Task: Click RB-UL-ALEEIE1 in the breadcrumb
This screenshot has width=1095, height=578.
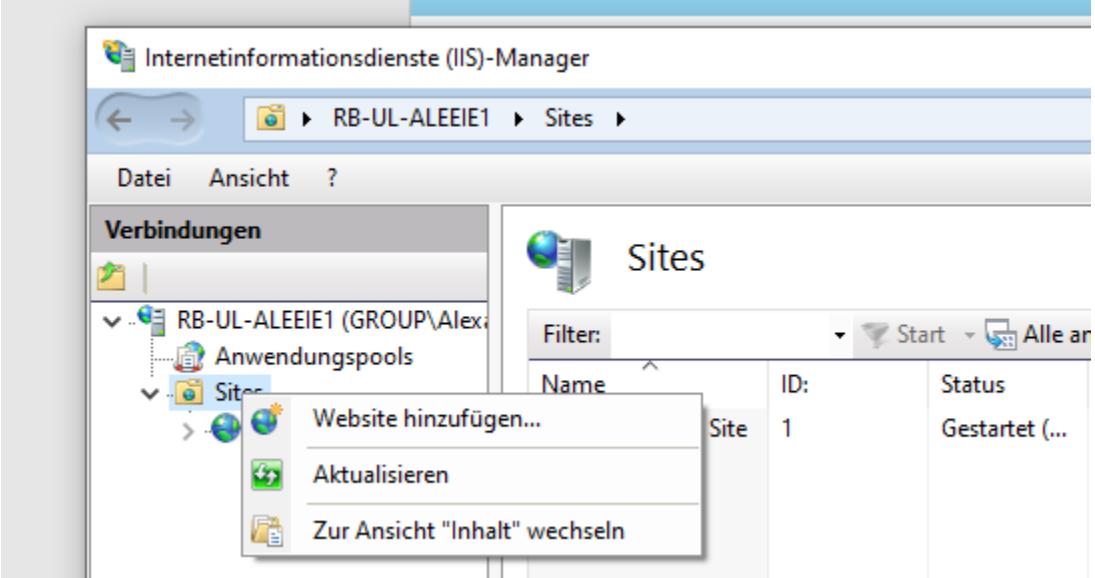Action: click(x=411, y=118)
